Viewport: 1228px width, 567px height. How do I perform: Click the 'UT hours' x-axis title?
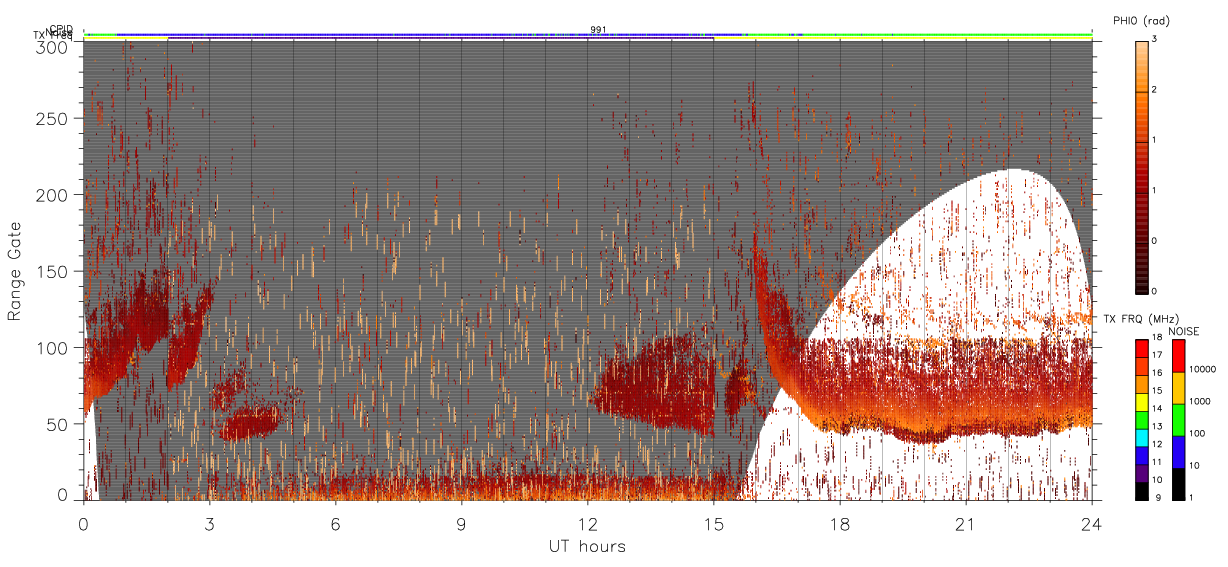point(587,546)
